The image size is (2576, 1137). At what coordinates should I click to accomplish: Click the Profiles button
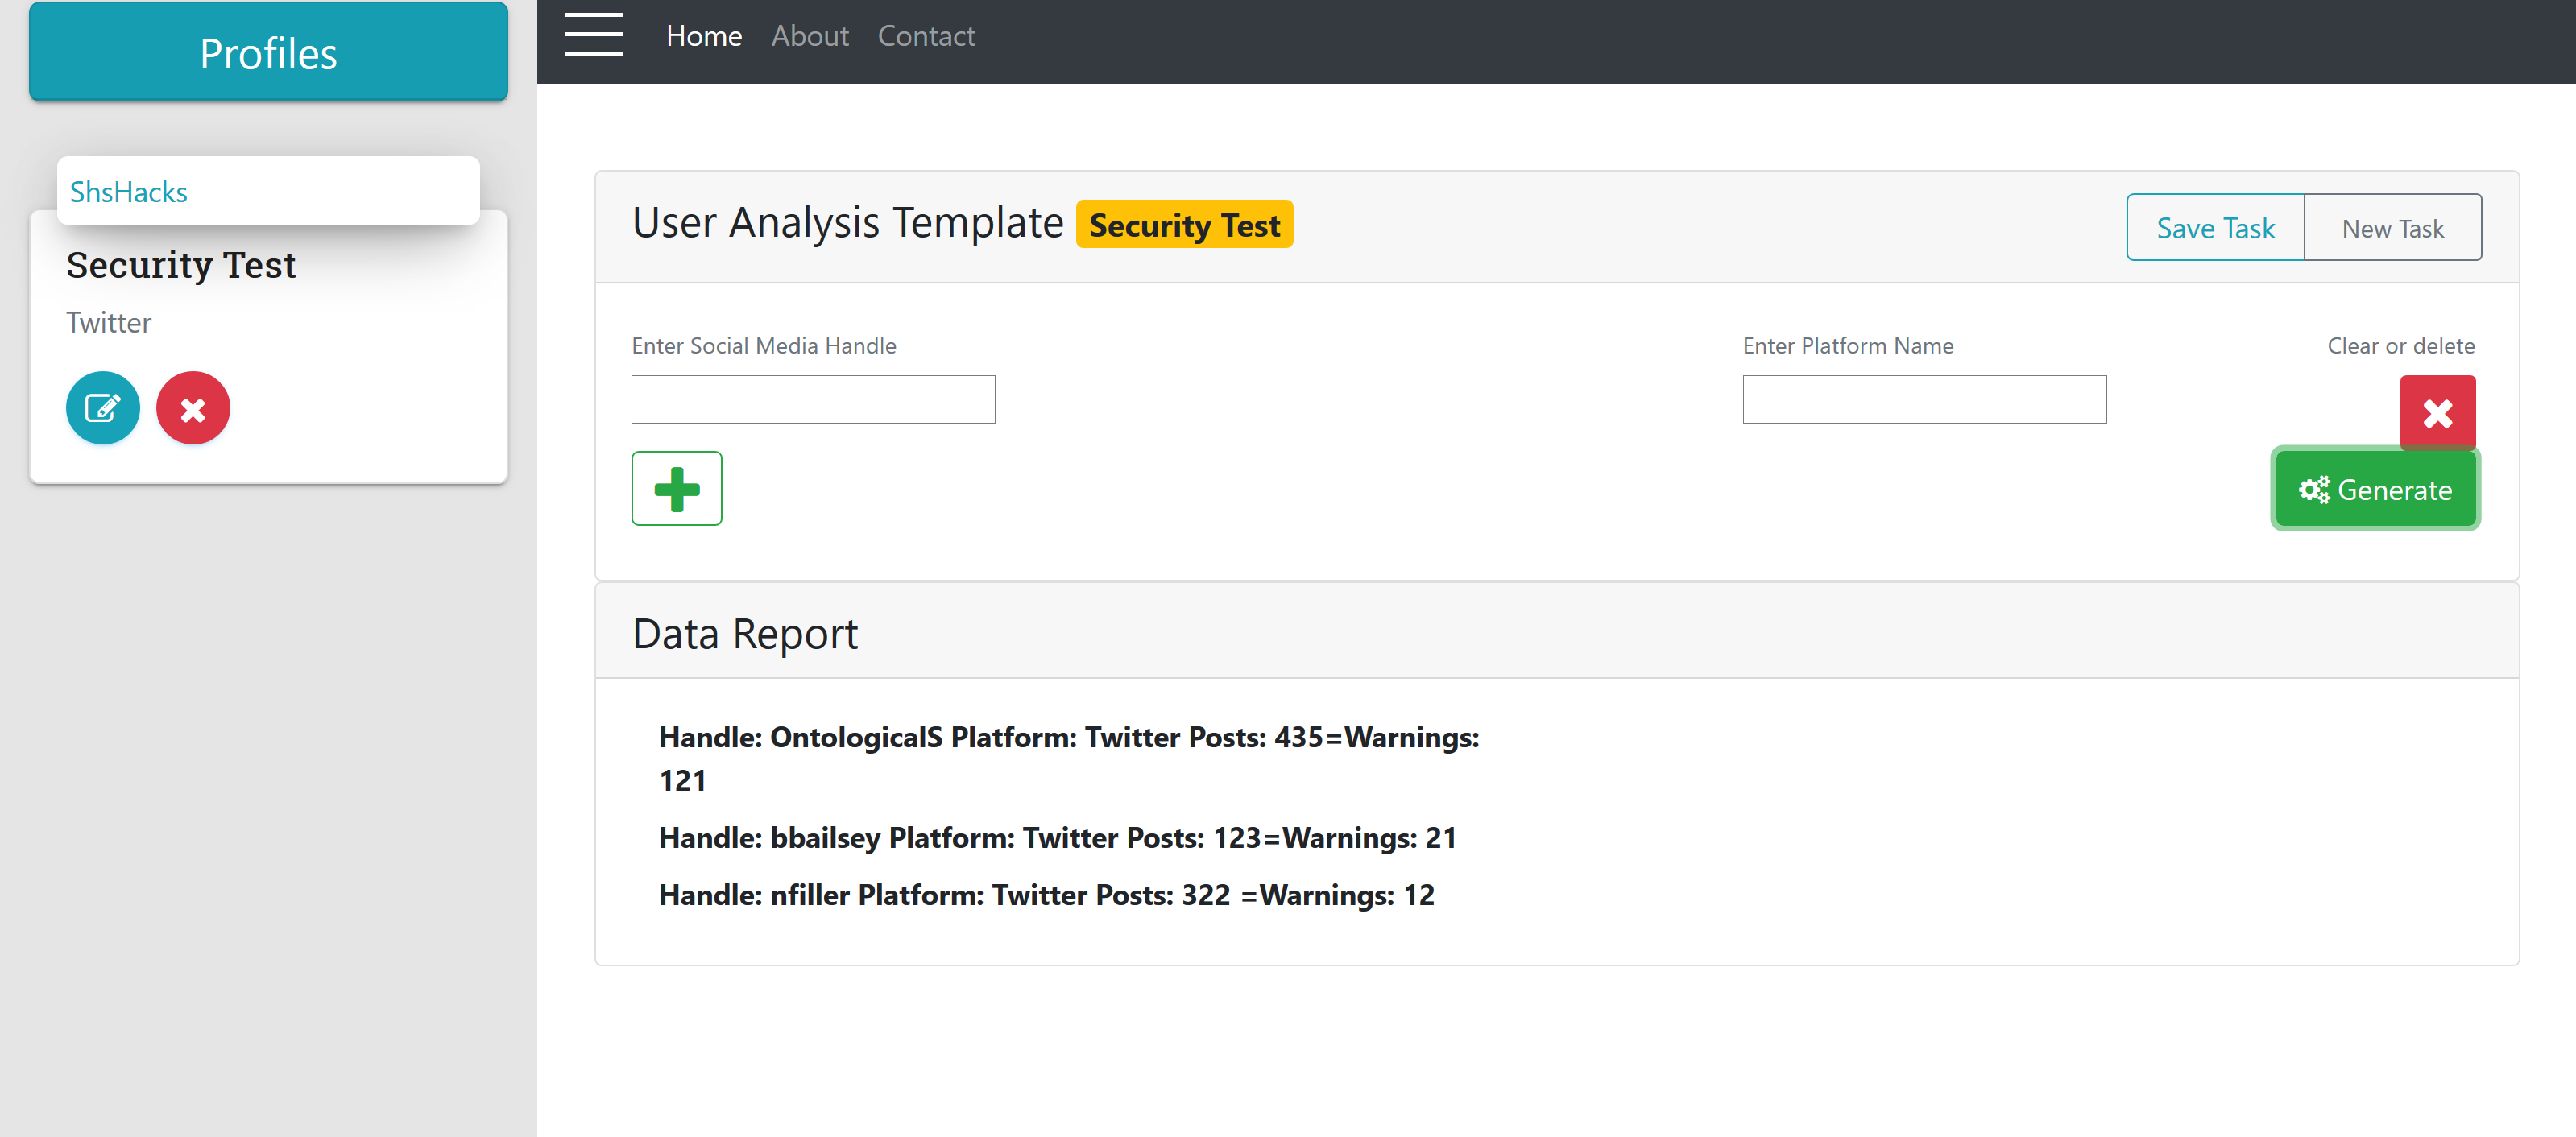point(268,52)
